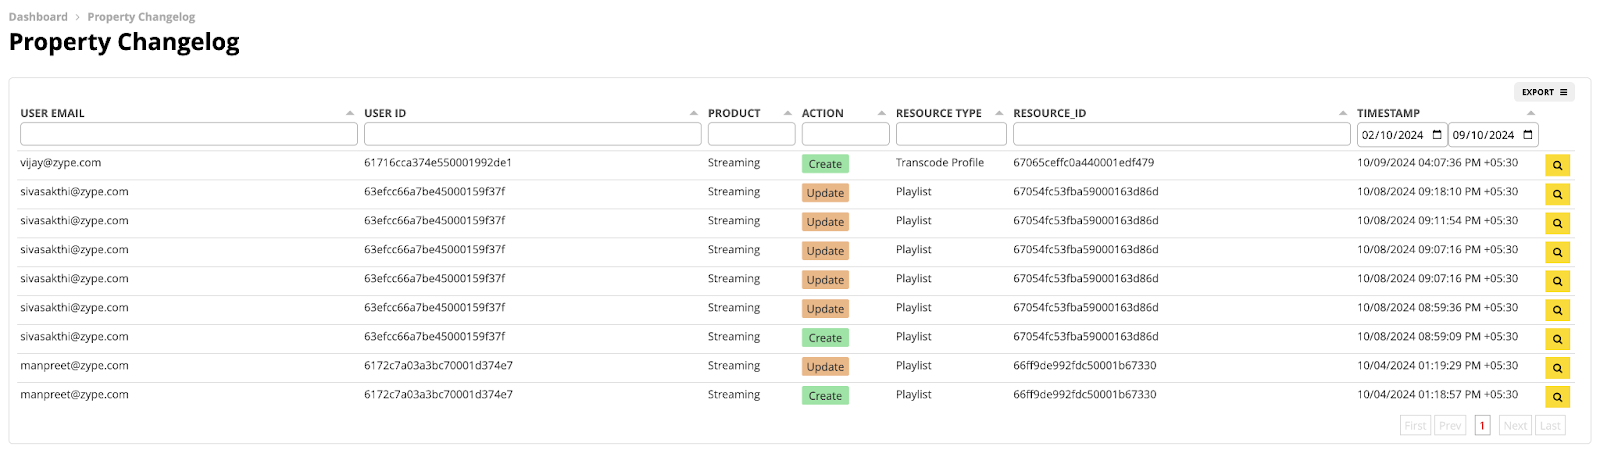The height and width of the screenshot is (450, 1600).
Task: Click Update badge in the 09:18:10 PM row
Action: (x=825, y=193)
